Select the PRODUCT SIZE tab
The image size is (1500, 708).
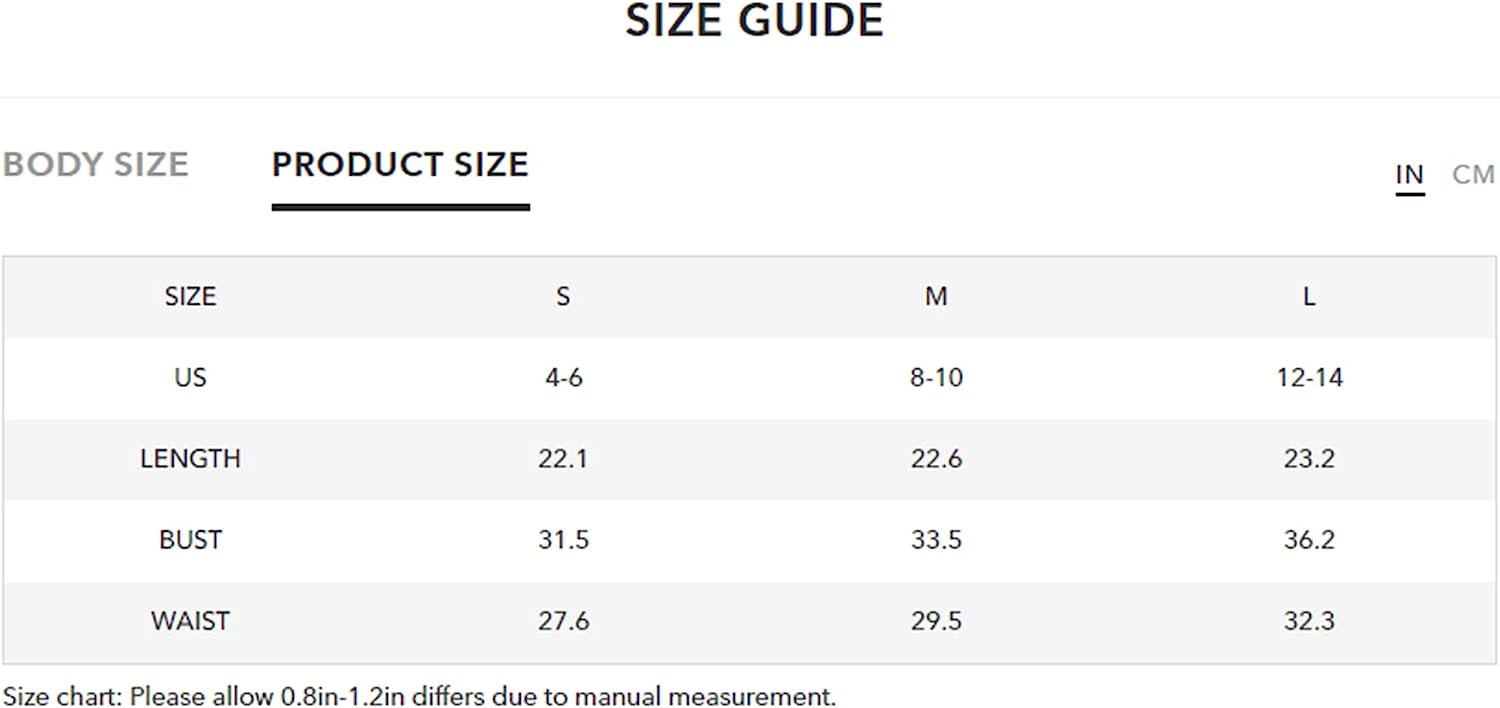point(400,165)
